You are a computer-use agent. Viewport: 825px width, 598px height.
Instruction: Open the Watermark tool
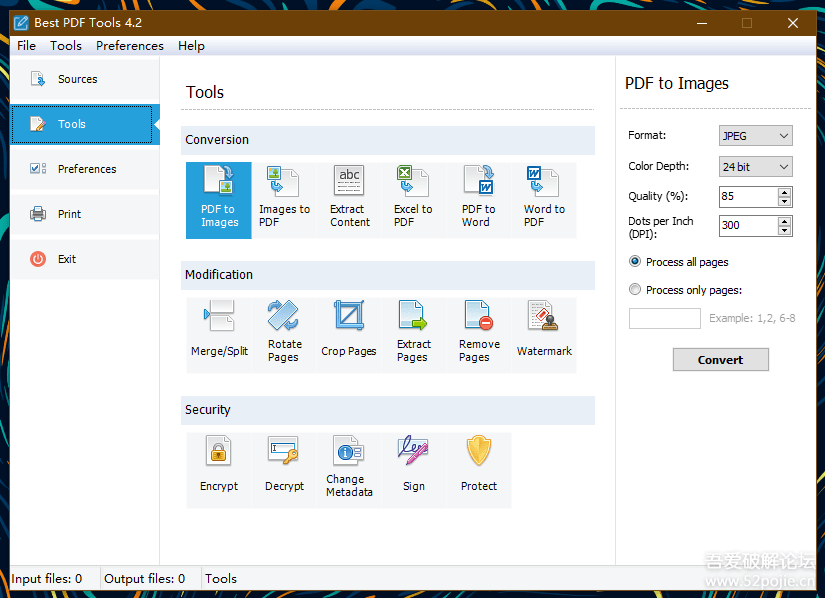pos(544,335)
